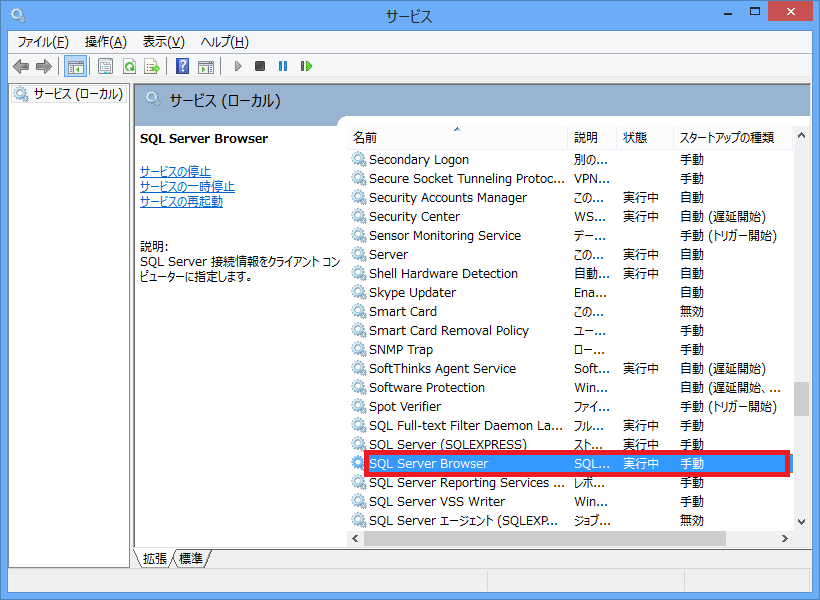Select サービス (ローカル) in the left tree
Screen dimensions: 820x600
pyautogui.click(x=69, y=94)
